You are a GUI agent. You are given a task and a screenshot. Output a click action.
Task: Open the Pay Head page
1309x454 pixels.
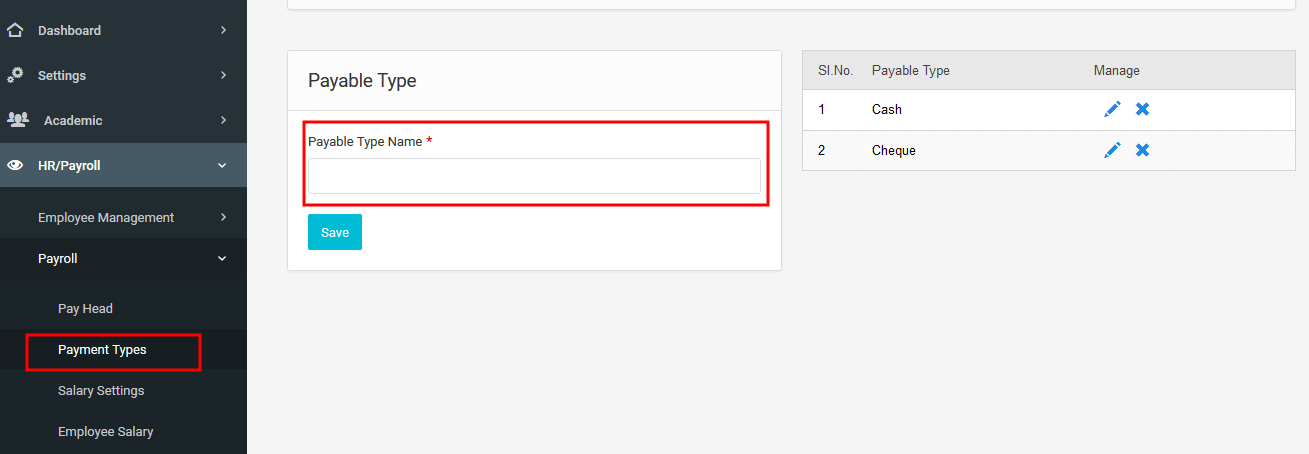[85, 309]
